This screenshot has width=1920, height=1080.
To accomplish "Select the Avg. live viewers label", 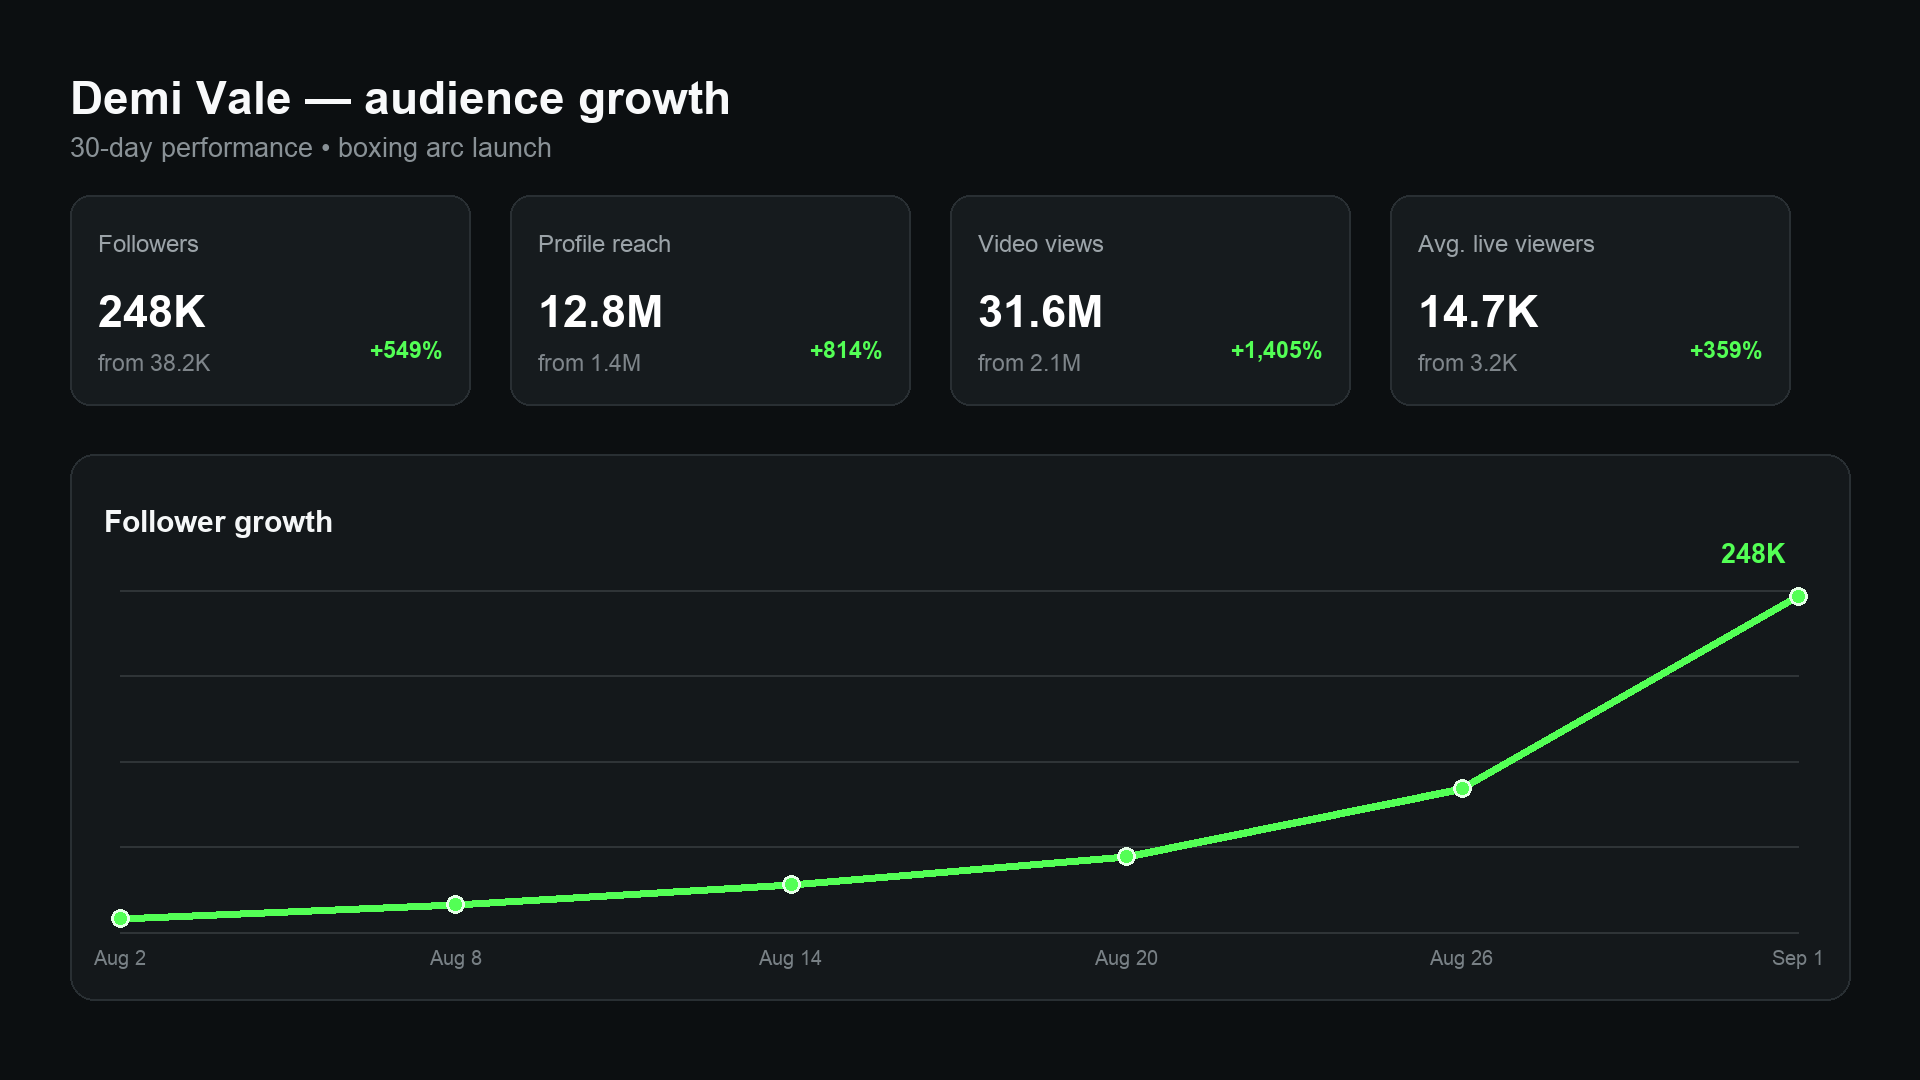I will pos(1506,244).
